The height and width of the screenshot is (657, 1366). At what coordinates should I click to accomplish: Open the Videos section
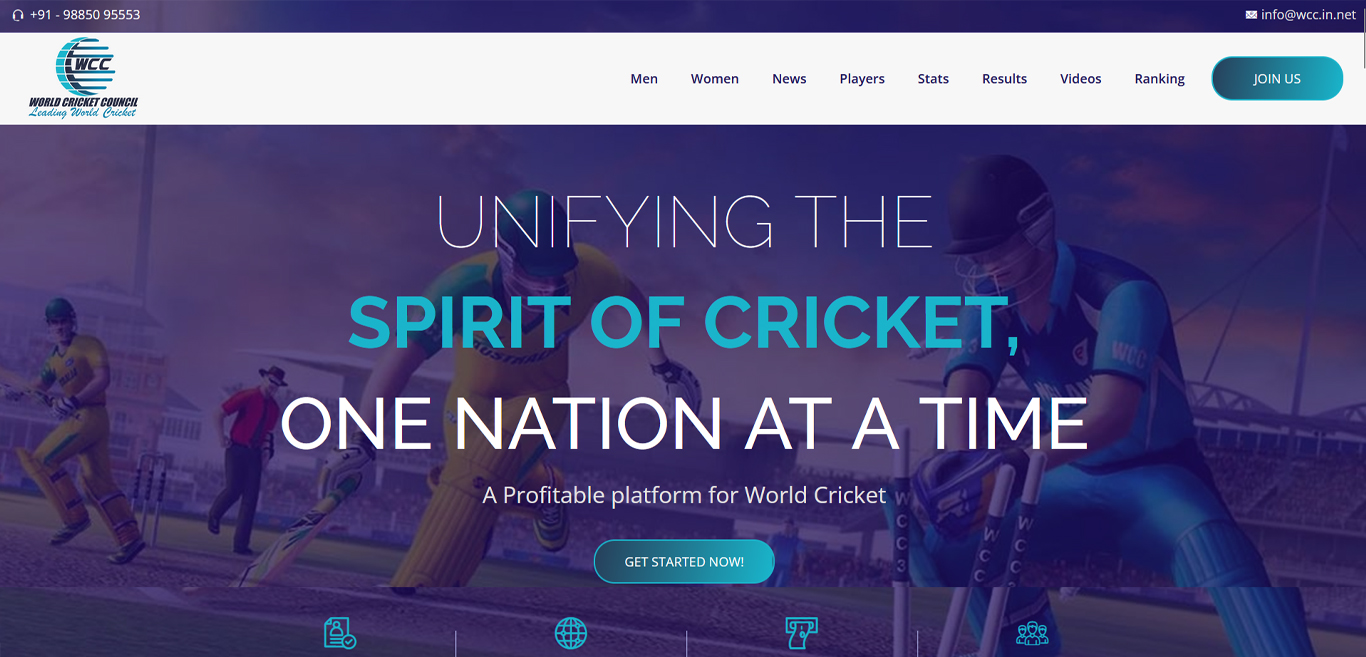[1081, 79]
